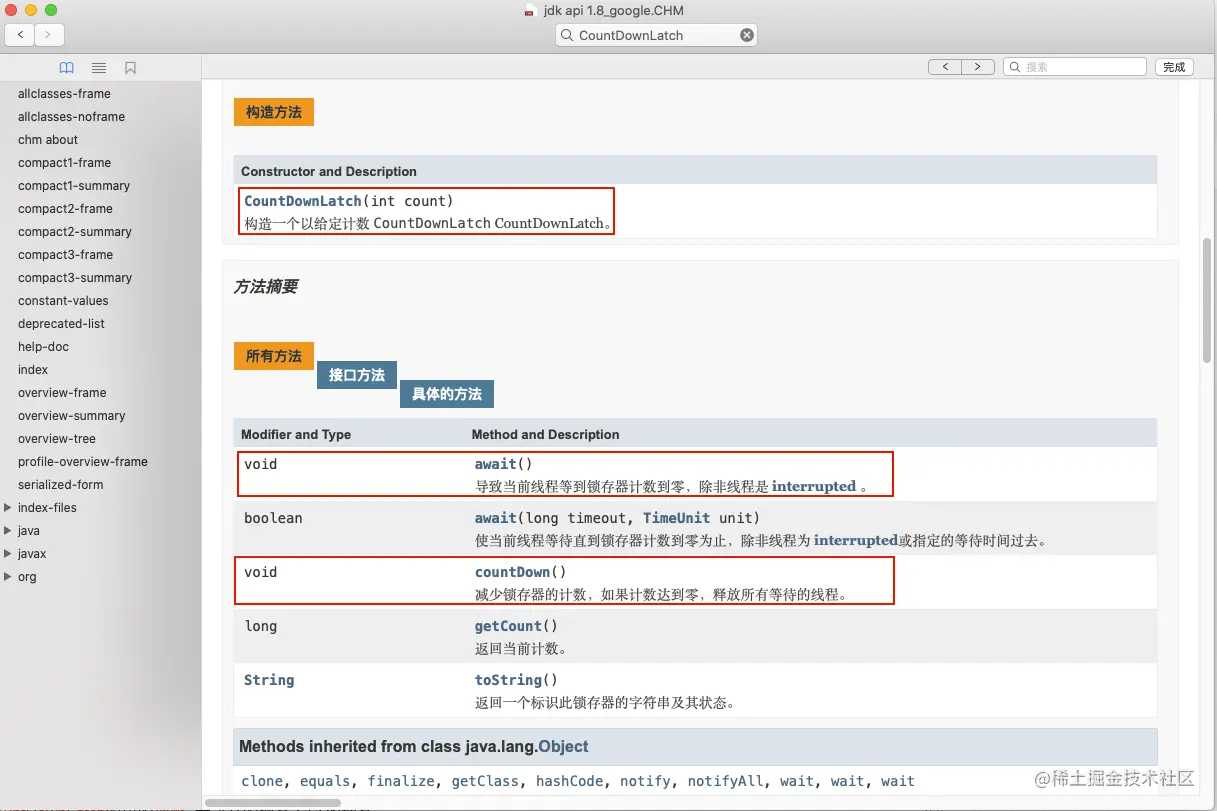Open the await(long timeout) method link
Screen dimensions: 1217x811
point(496,518)
